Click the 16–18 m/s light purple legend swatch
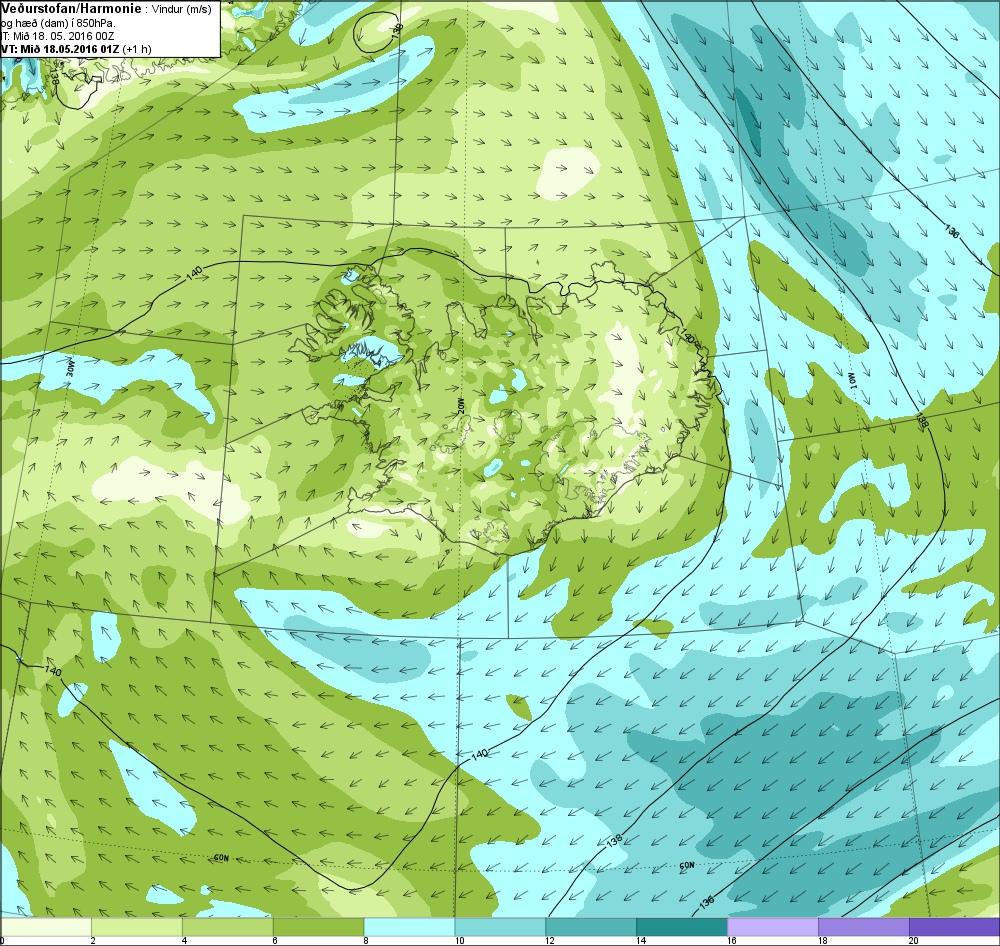1000x946 pixels. 773,926
